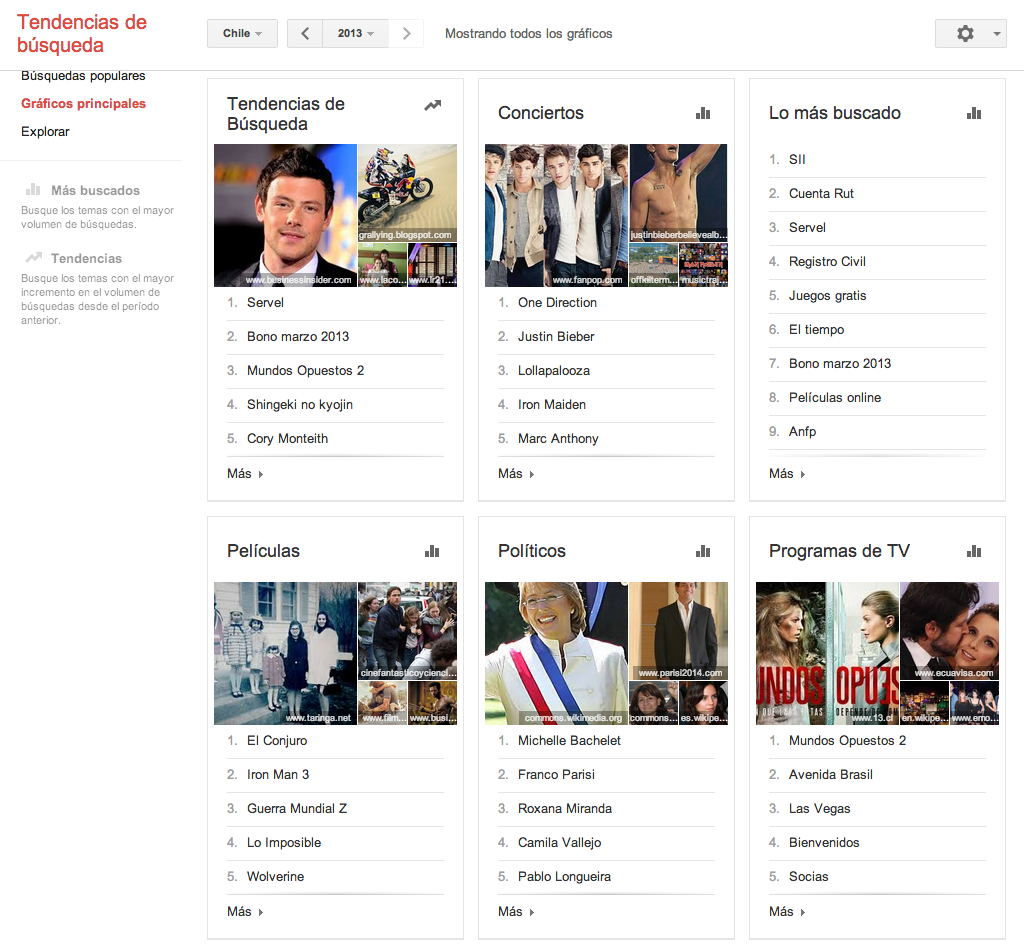Viewport: 1024px width, 948px height.
Task: Click the bar chart icon on Películas card
Action: (x=432, y=551)
